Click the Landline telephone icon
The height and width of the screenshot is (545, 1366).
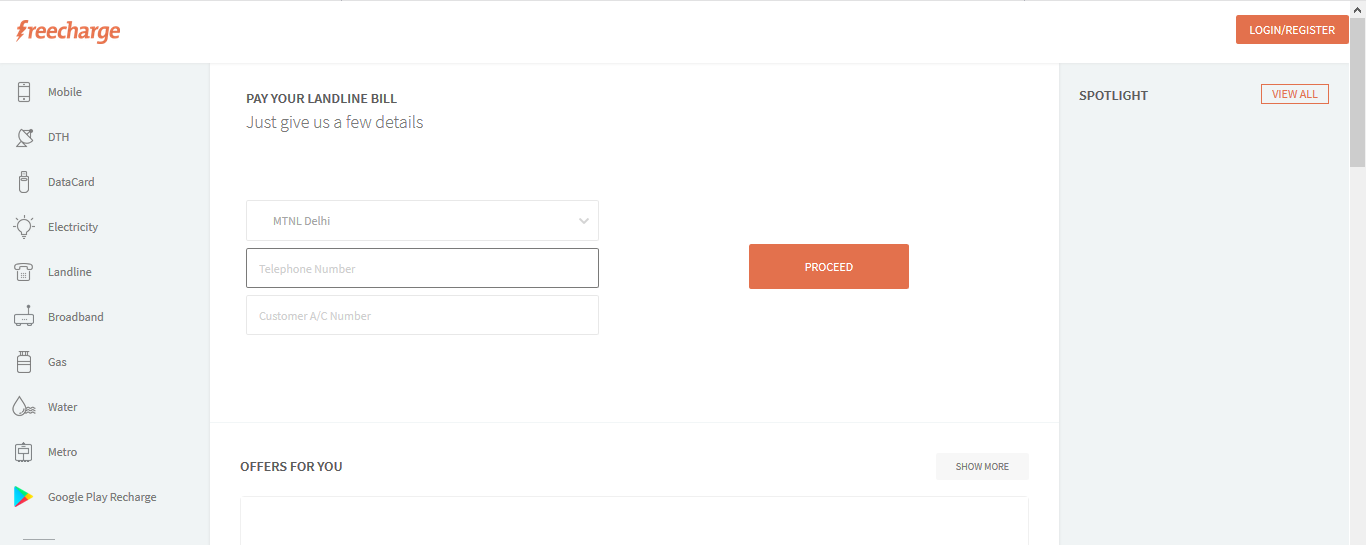24,272
